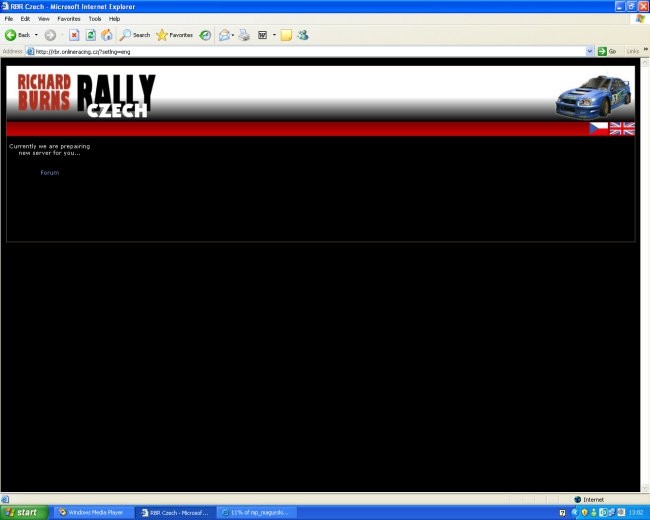Expand the Links toolbar chevron
650x520 pixels.
[x=645, y=49]
